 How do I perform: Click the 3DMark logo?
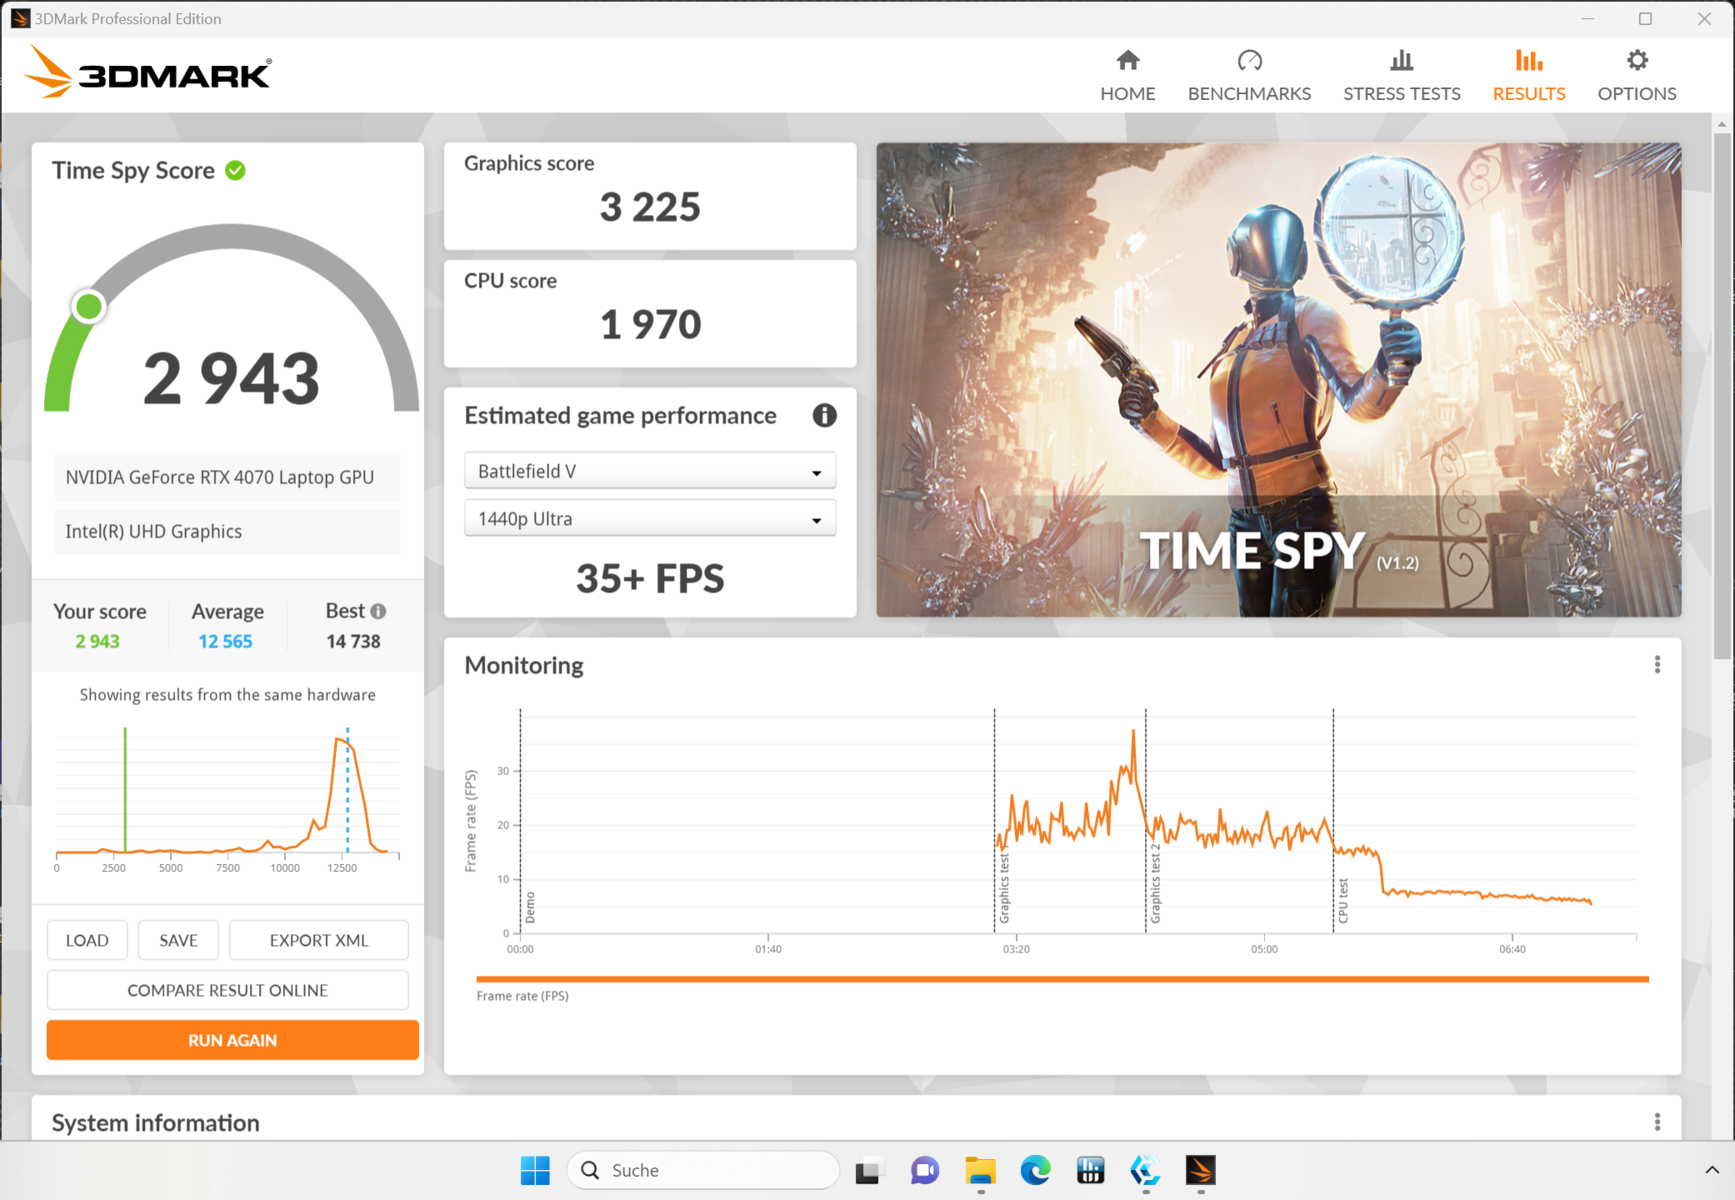click(x=147, y=72)
